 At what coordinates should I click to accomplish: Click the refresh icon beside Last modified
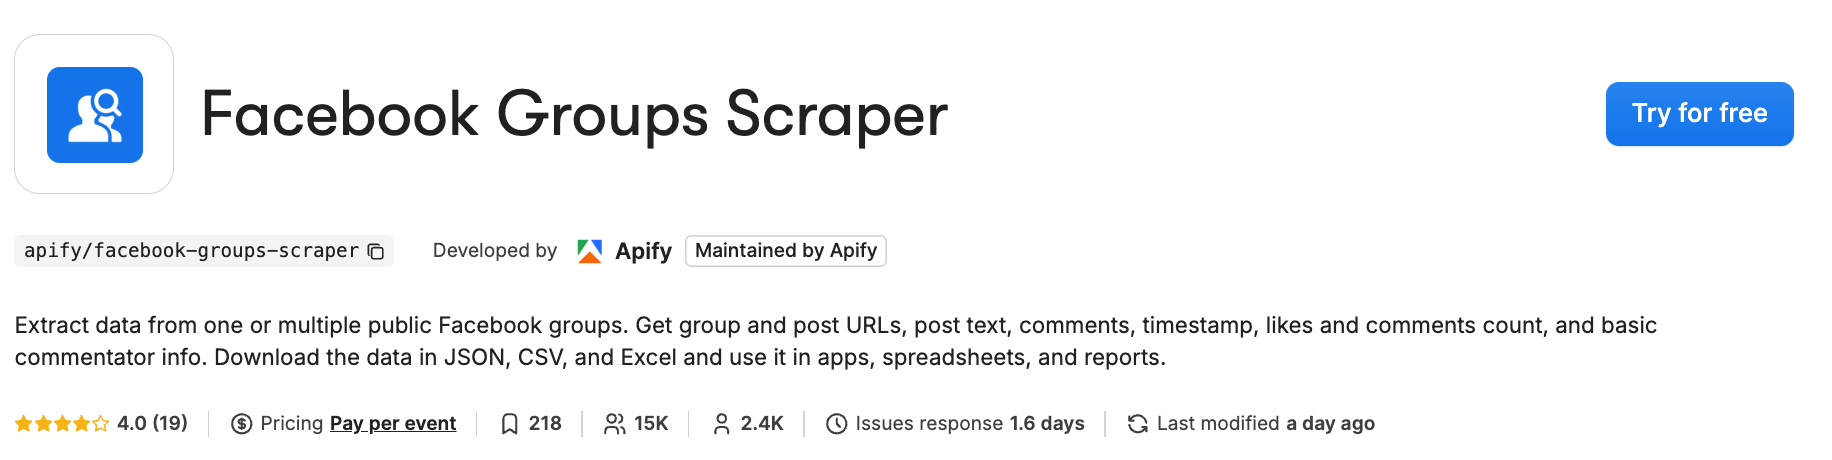point(1137,424)
